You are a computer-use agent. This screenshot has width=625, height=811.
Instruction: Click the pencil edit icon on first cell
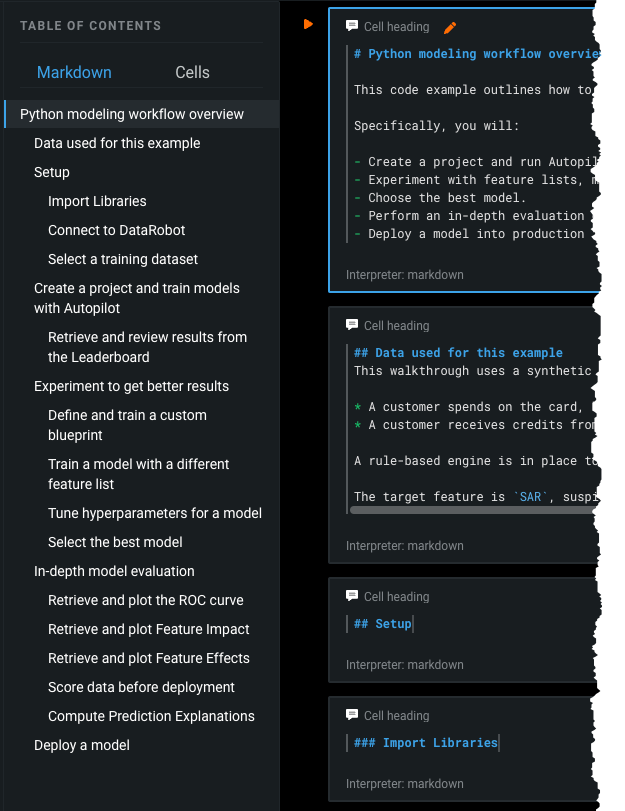450,27
